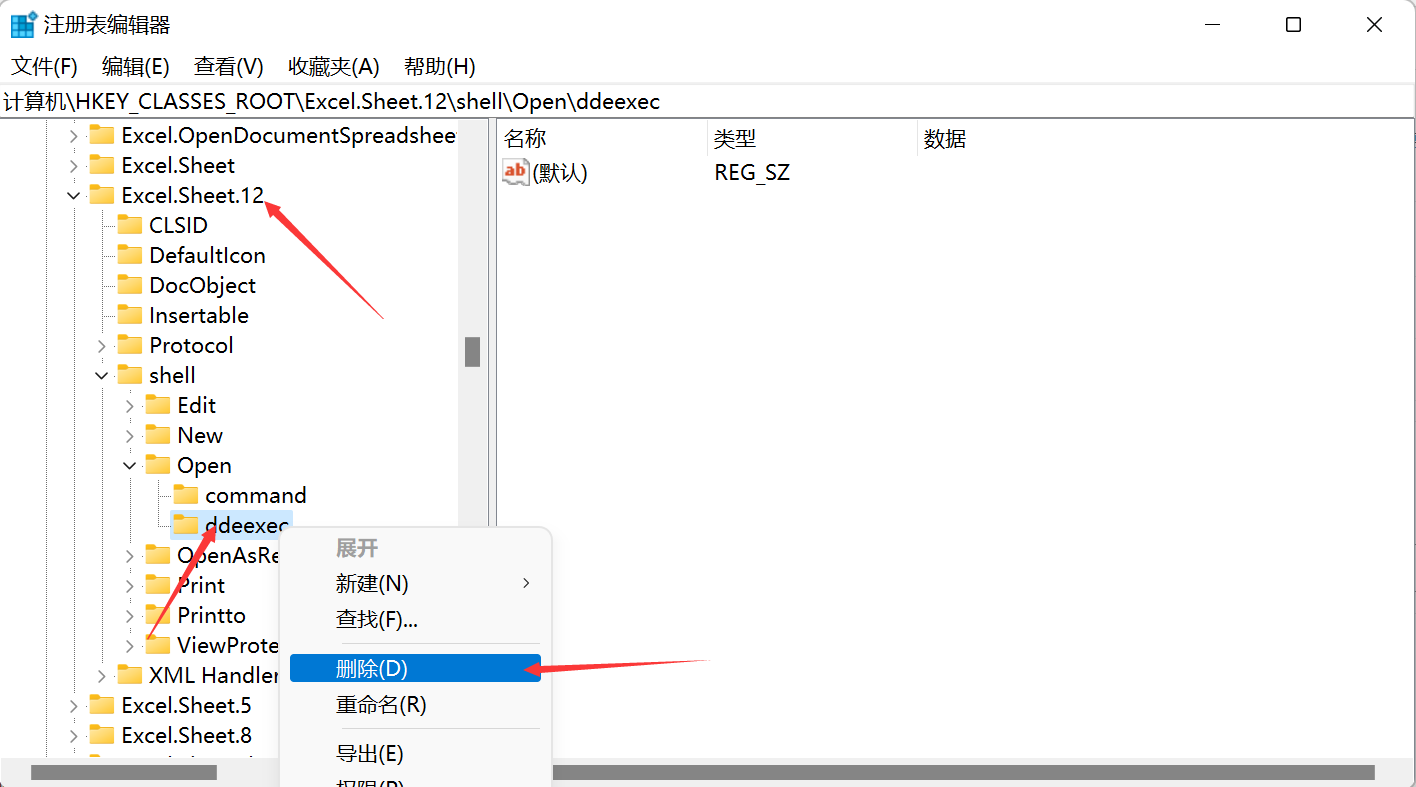
Task: Click the Protocol folder icon
Action: click(130, 345)
